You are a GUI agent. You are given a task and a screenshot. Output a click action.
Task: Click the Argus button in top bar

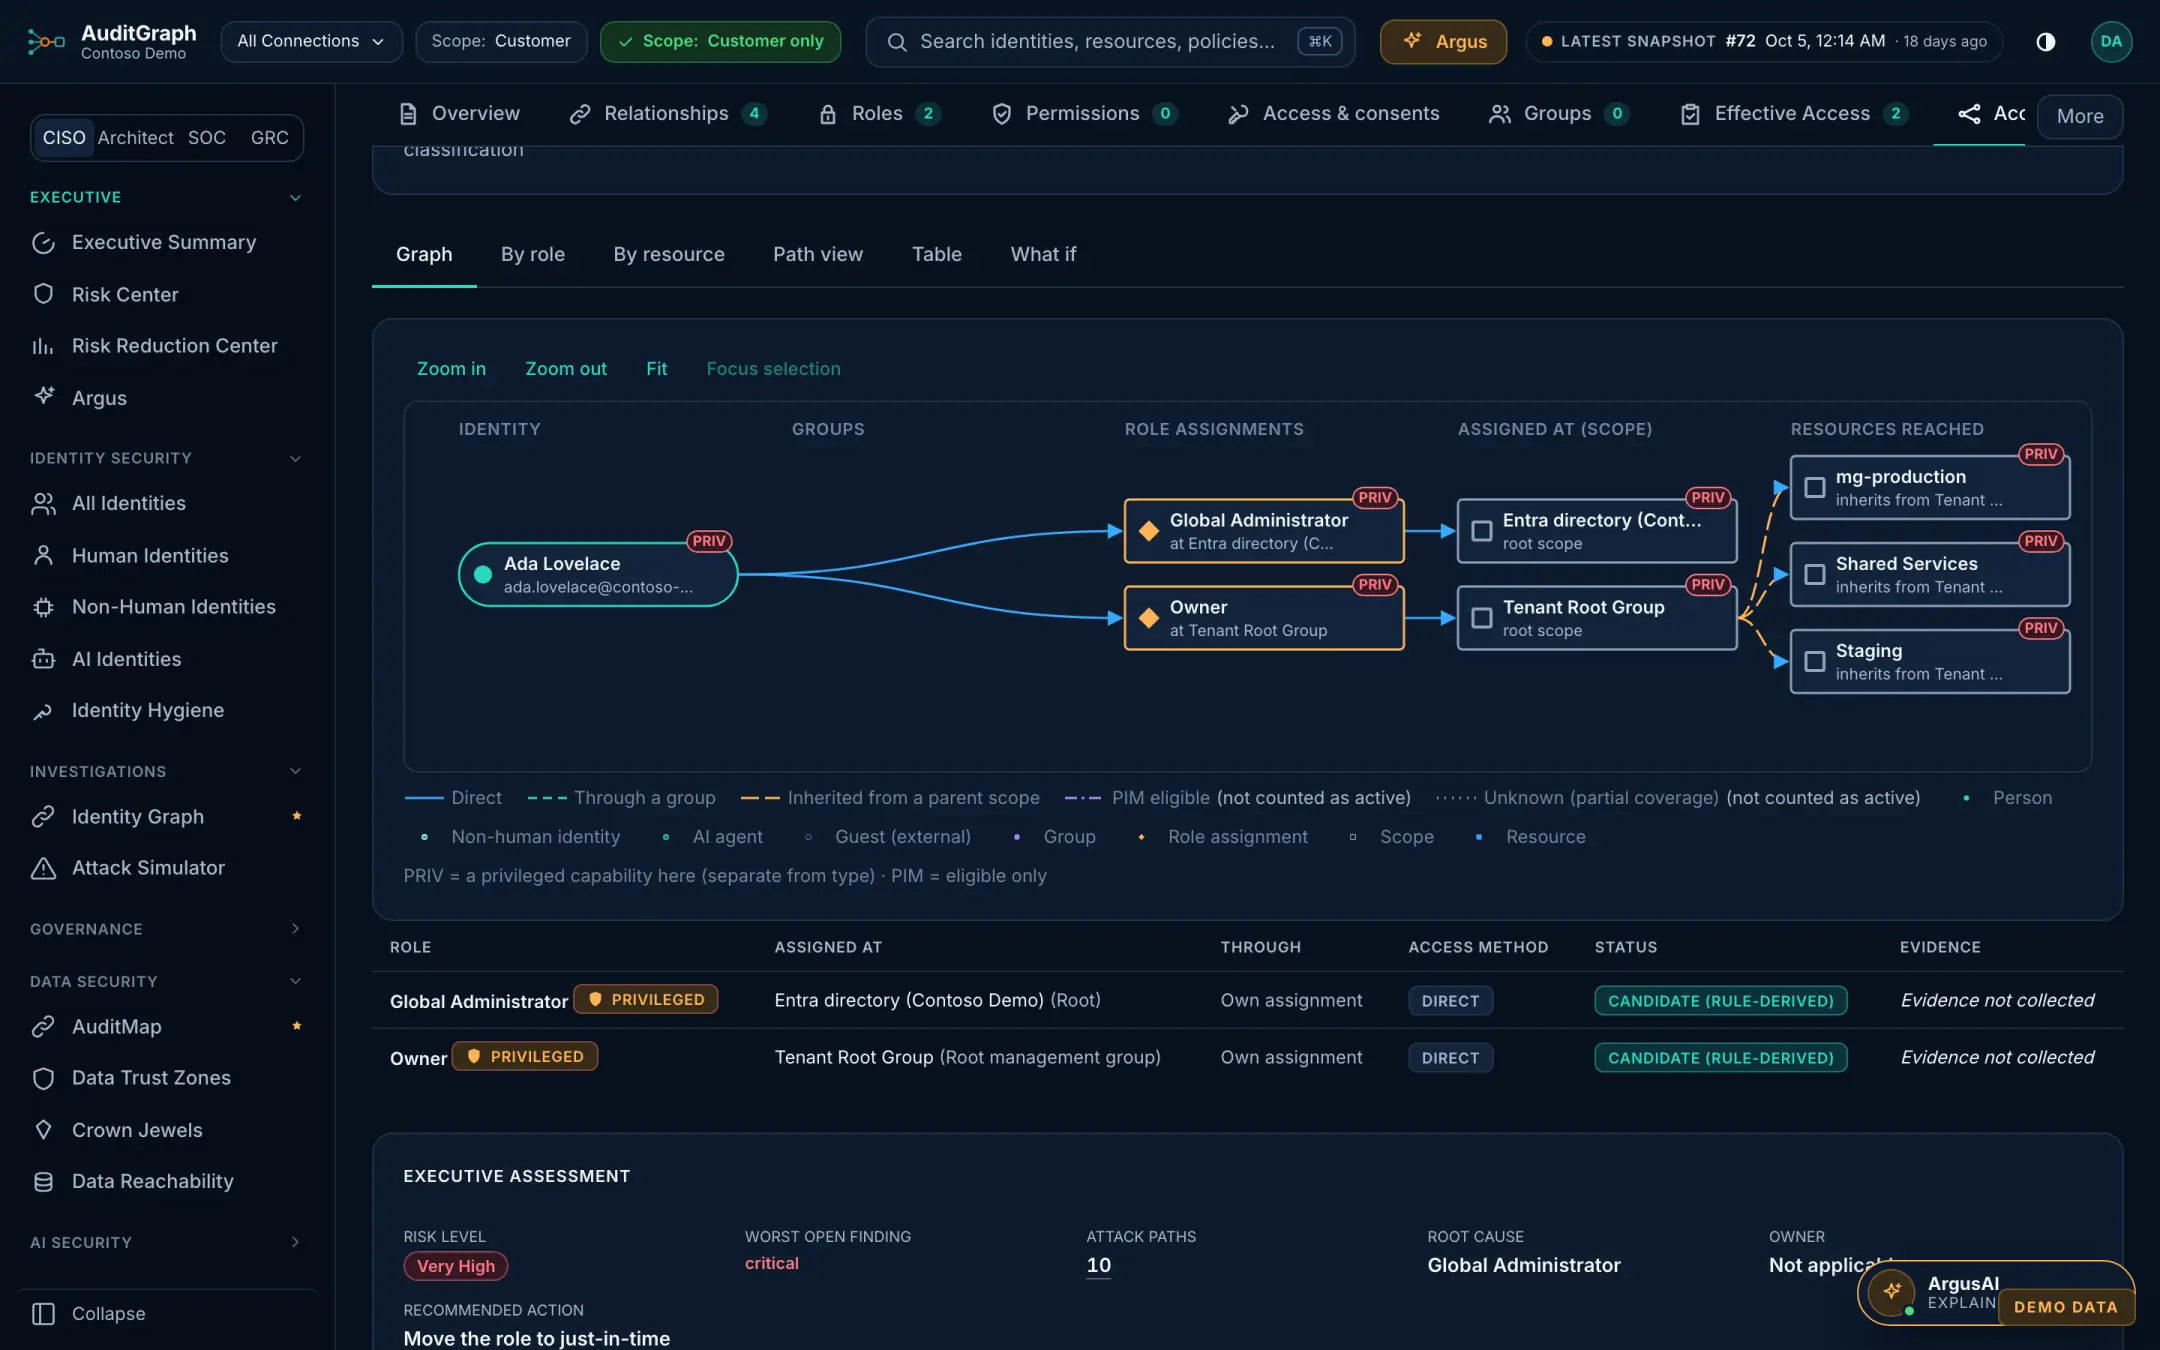click(x=1443, y=41)
